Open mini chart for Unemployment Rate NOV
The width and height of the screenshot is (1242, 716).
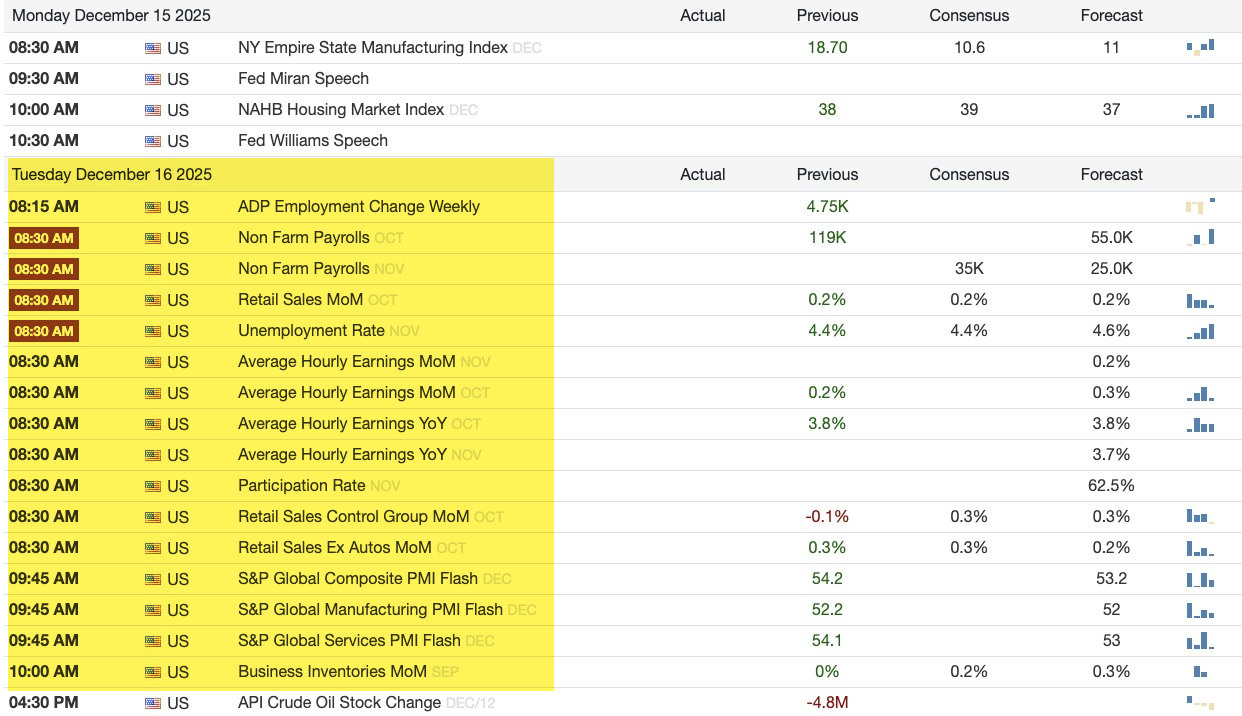click(1200, 331)
